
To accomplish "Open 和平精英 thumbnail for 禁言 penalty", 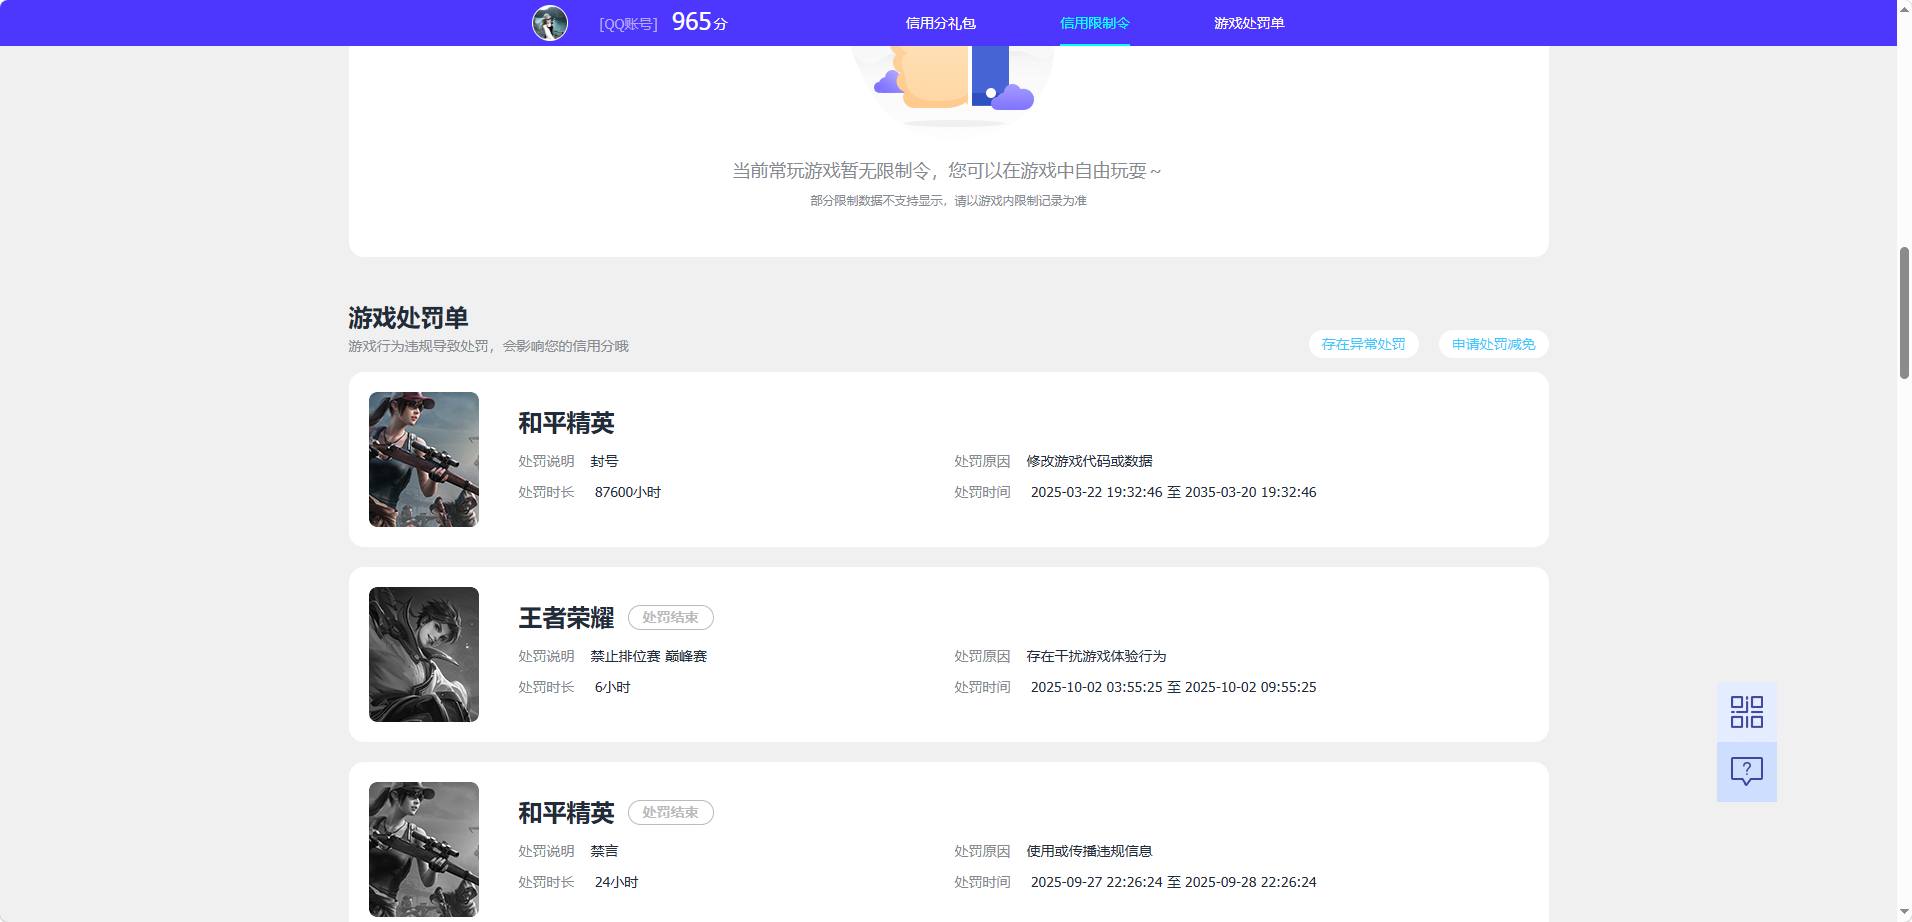I will (x=424, y=849).
